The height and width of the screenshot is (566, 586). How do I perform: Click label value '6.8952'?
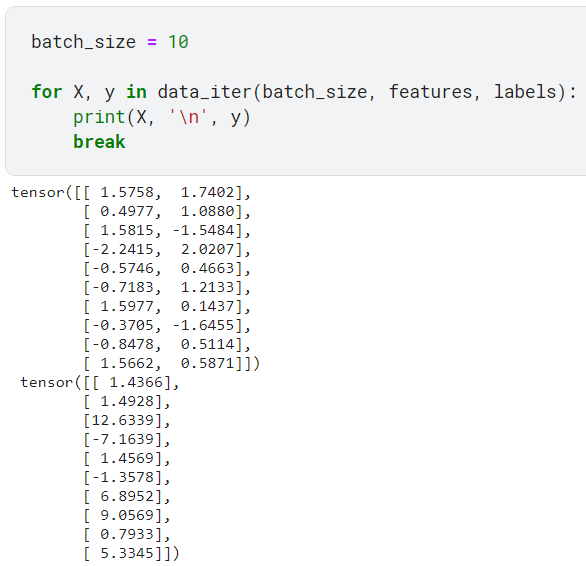pyautogui.click(x=127, y=496)
